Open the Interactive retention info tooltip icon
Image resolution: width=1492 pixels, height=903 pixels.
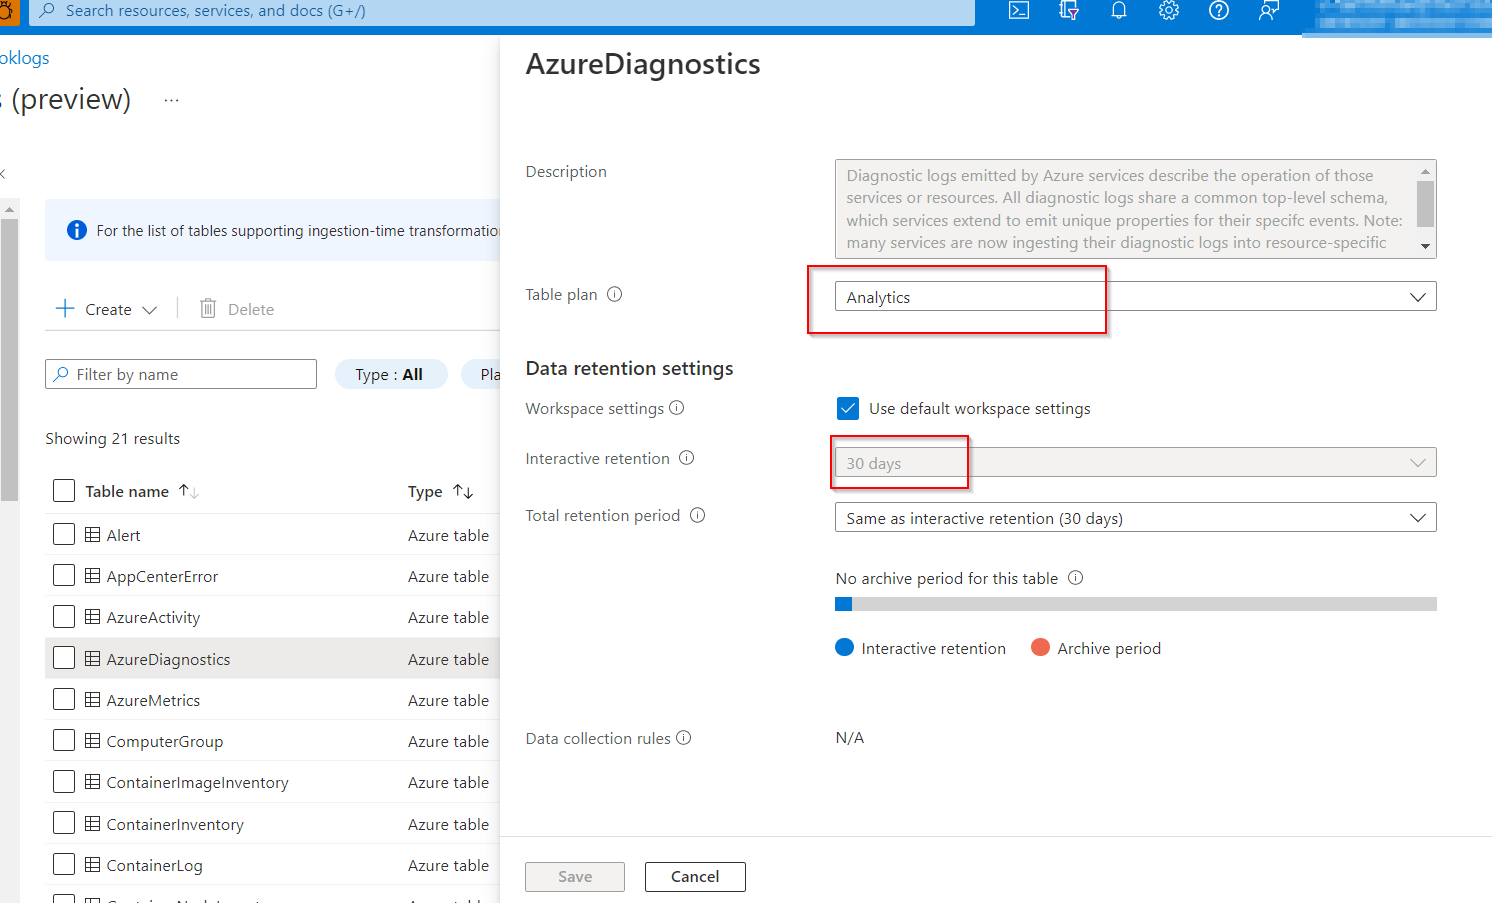(686, 457)
